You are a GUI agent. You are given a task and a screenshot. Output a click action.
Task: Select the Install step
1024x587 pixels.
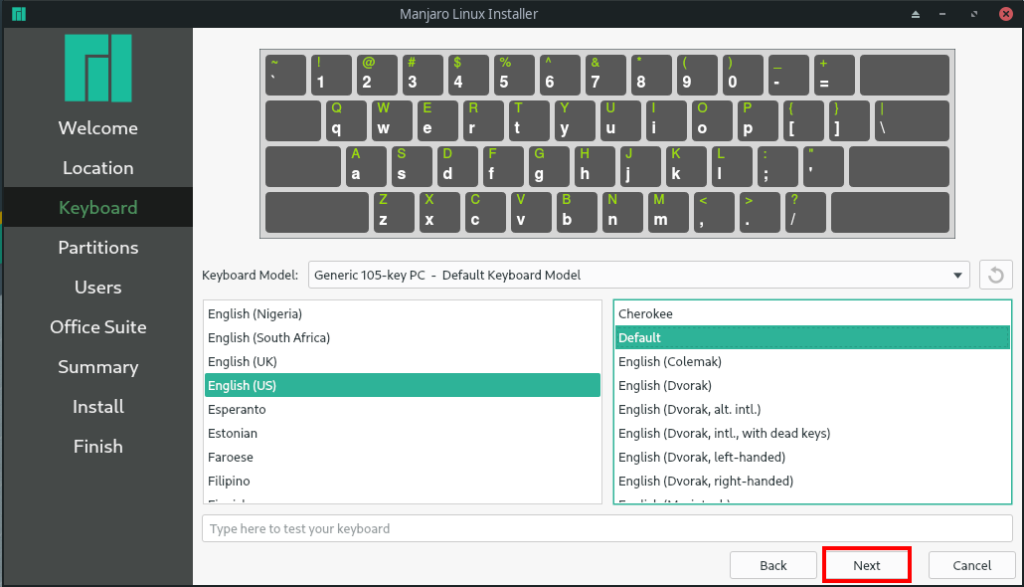(98, 407)
